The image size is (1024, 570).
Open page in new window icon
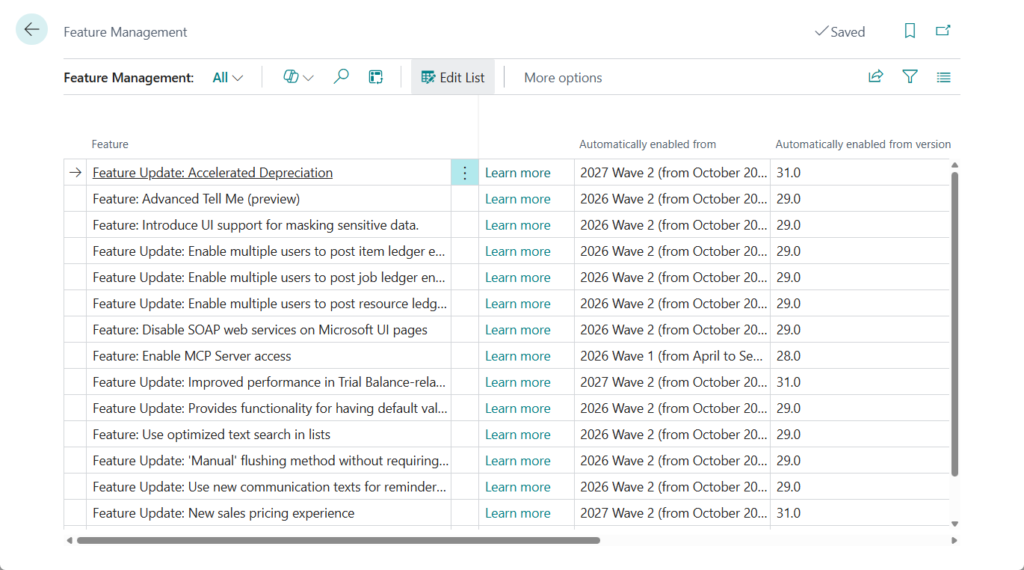pos(943,31)
